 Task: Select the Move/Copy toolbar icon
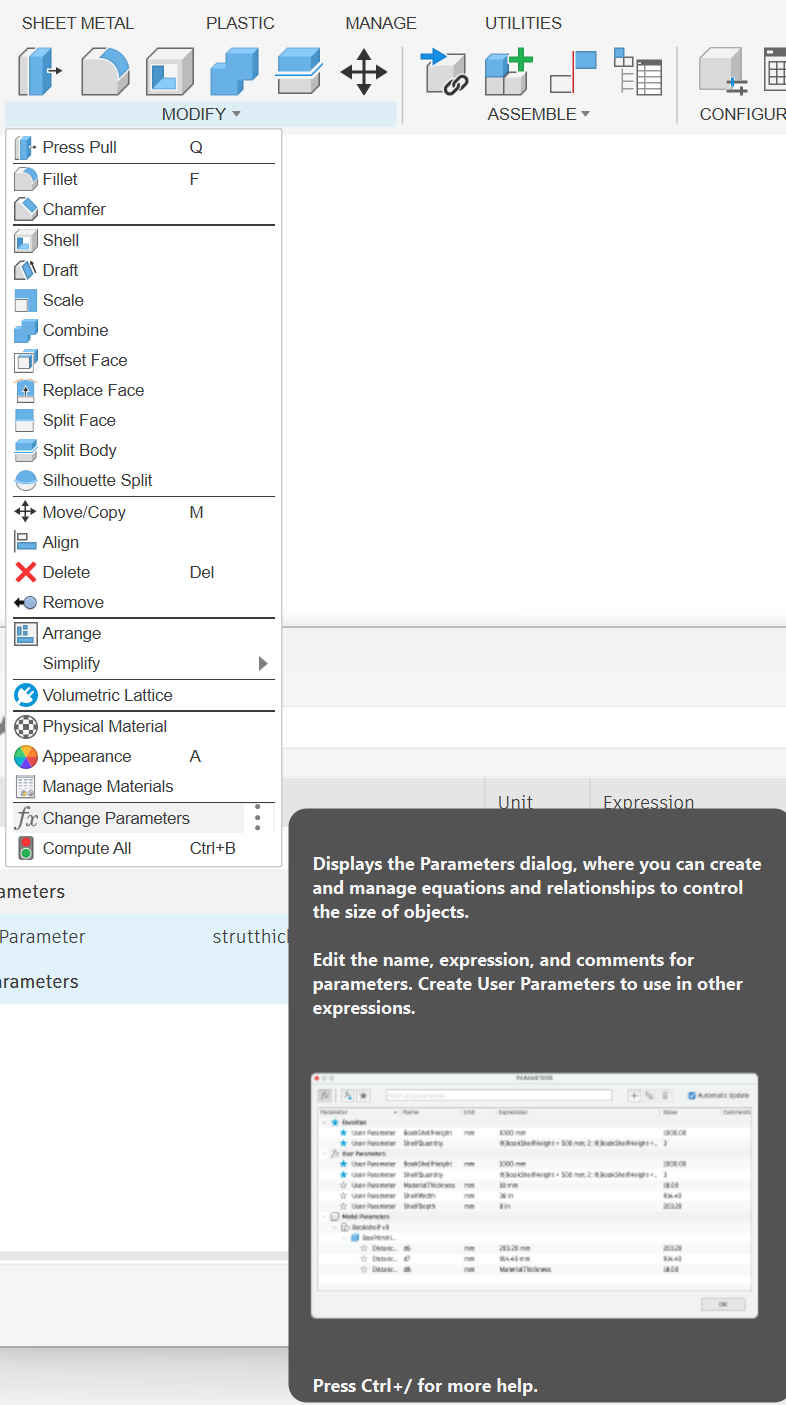tap(364, 72)
